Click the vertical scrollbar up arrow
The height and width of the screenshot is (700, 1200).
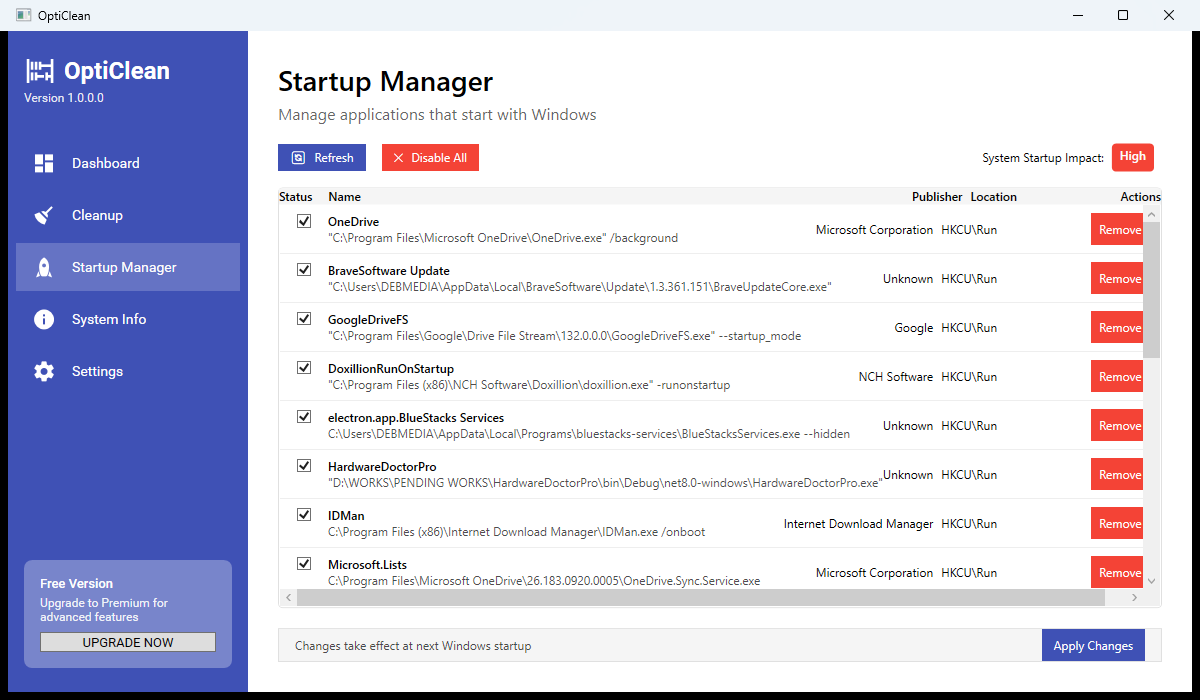tap(1152, 214)
